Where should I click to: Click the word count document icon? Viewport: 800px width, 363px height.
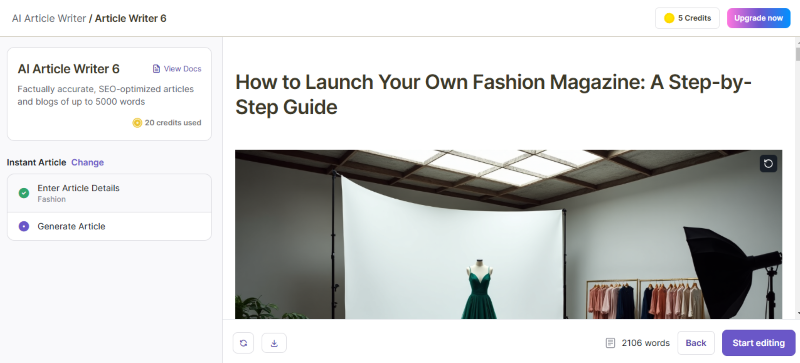coord(610,343)
